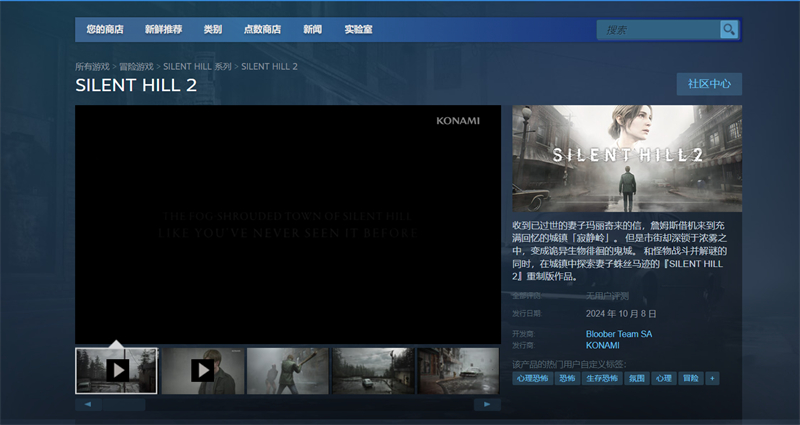Click SILENT HILL 2 breadcrumb link
800x425 pixels.
click(x=269, y=67)
